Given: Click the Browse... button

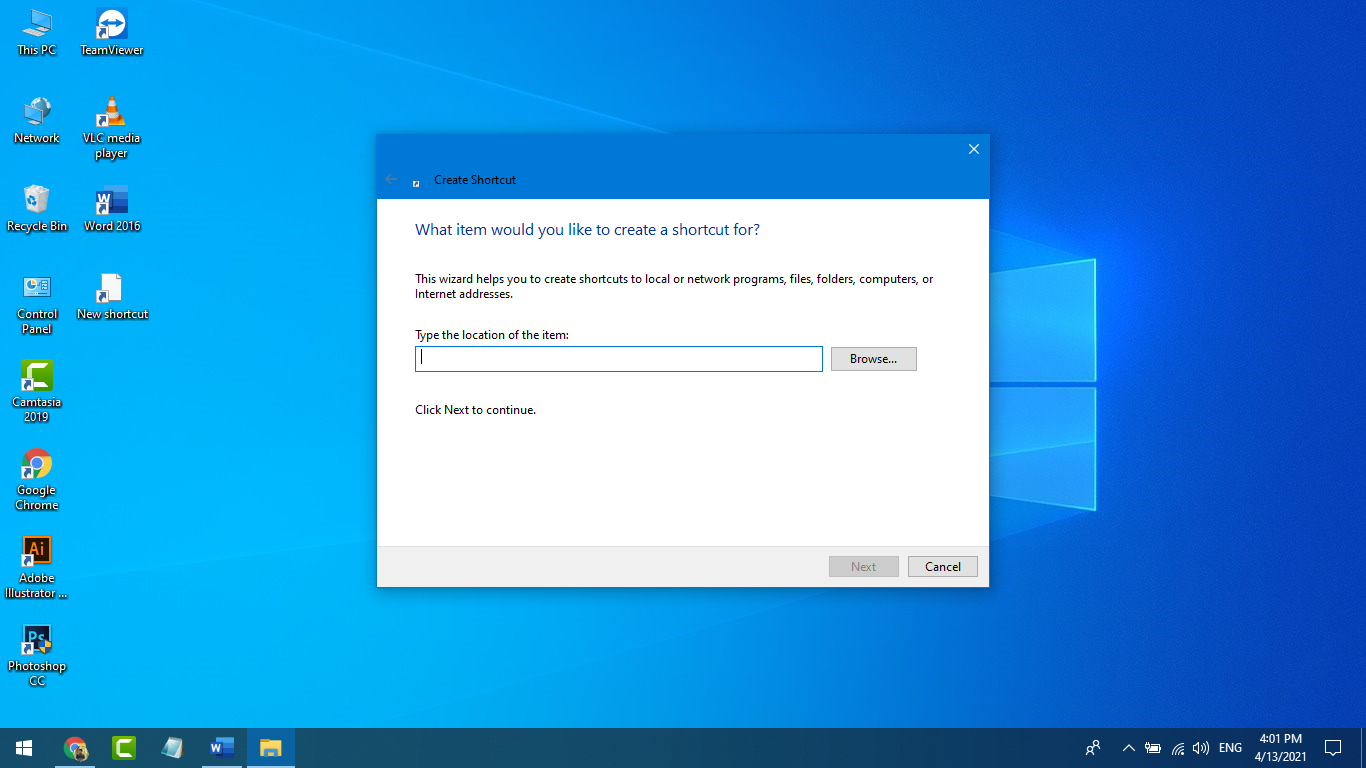Looking at the screenshot, I should [873, 359].
